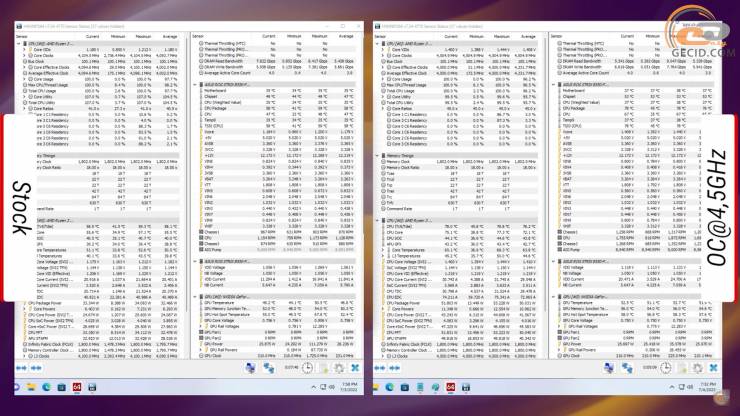Image resolution: width=740 pixels, height=416 pixels.
Task: Start logging via file icon in OC window
Action: point(682,368)
